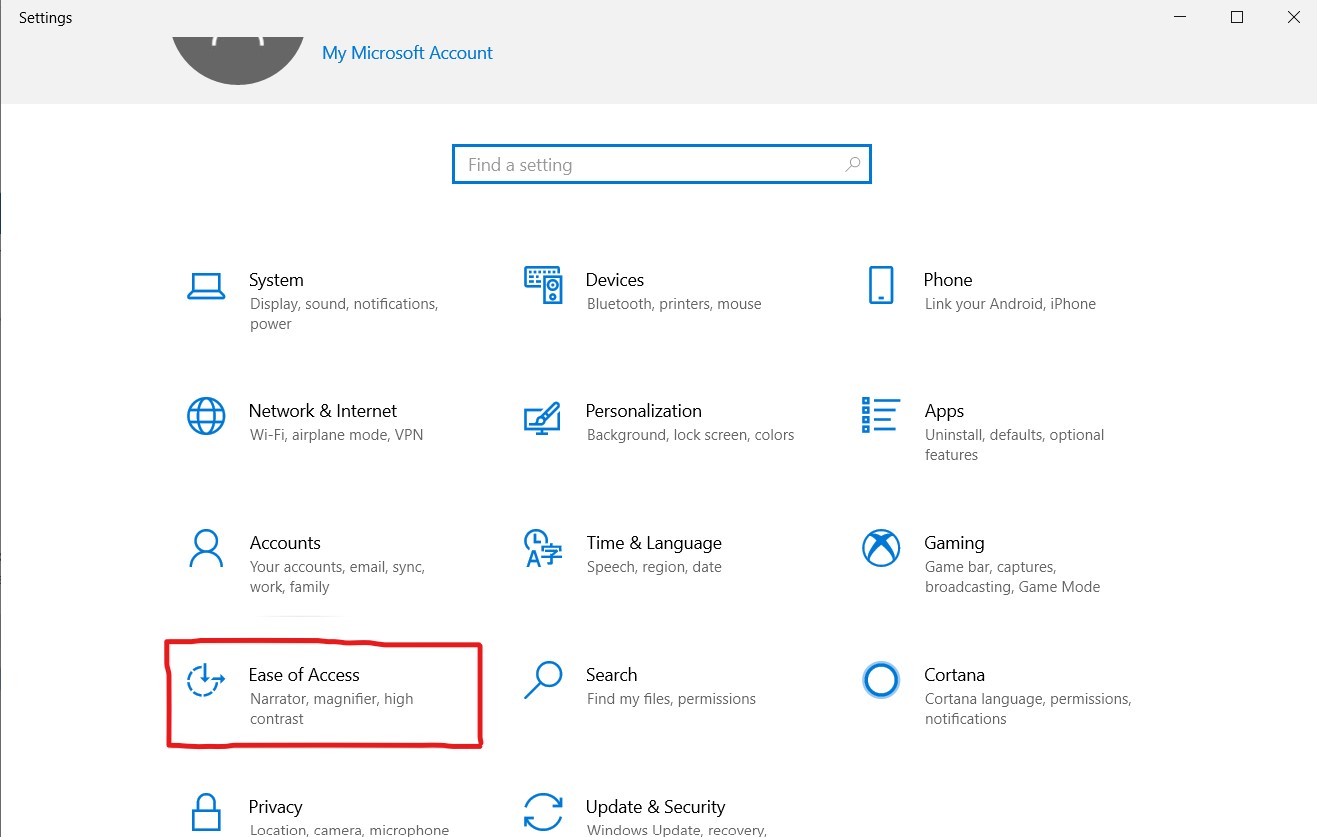Screen dimensions: 1317x837
Task: Click the Network & Internet globe icon
Action: 206,416
